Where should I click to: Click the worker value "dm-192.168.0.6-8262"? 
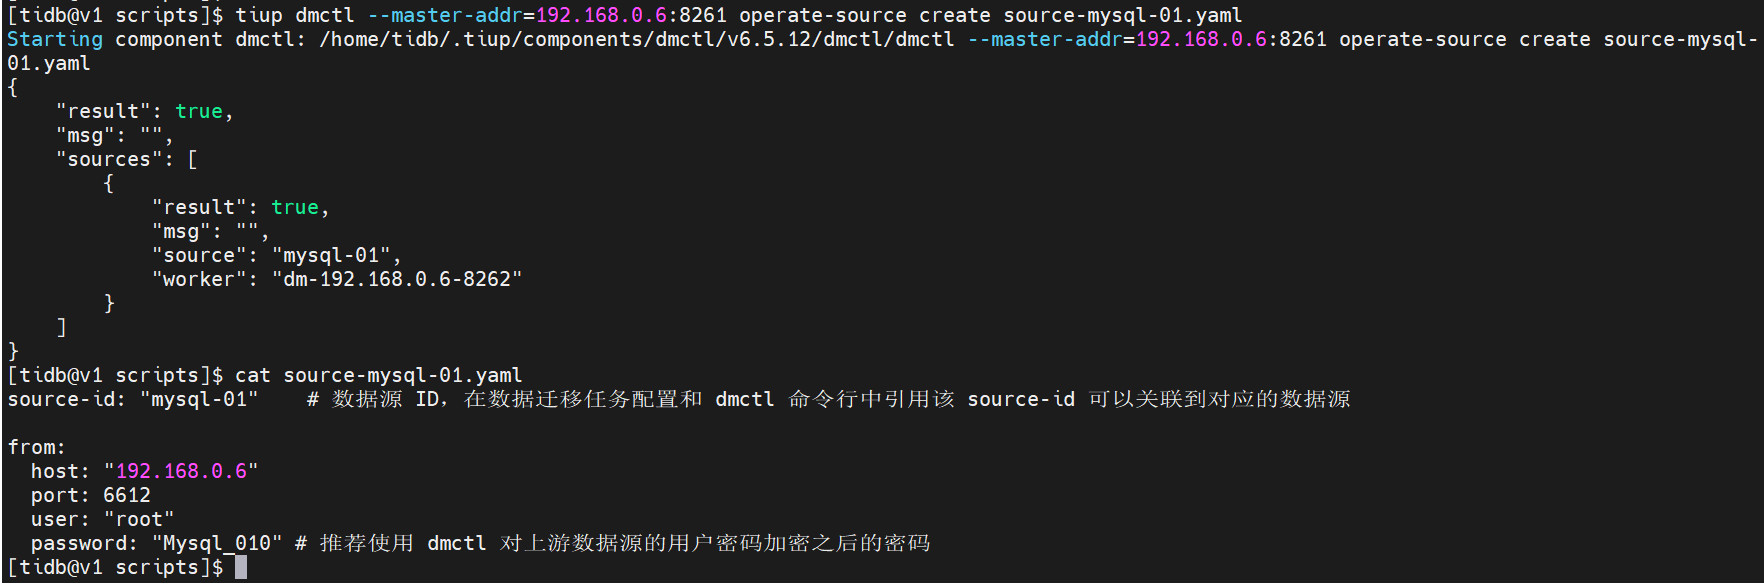(397, 279)
